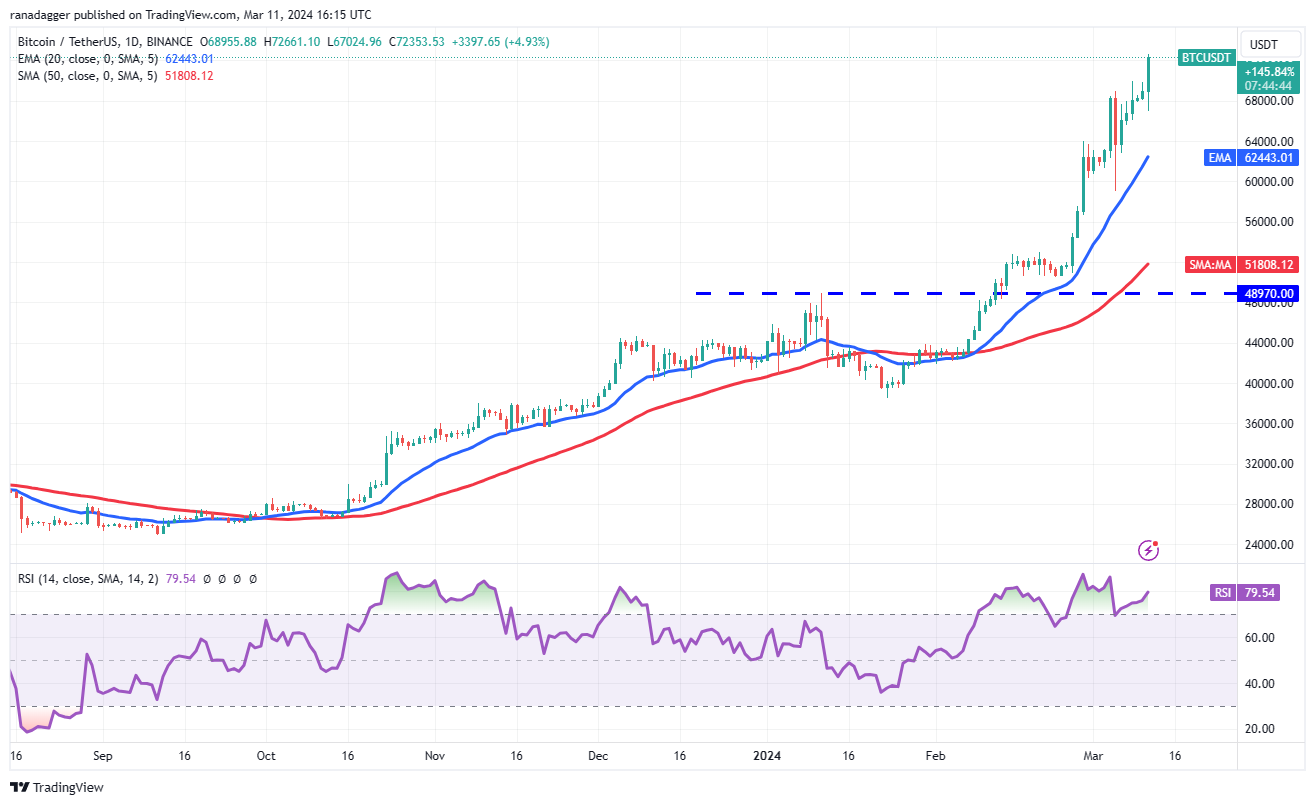Click the +3397.65 (+4.93%) change value
Screen dimensions: 1315x805
coord(501,42)
